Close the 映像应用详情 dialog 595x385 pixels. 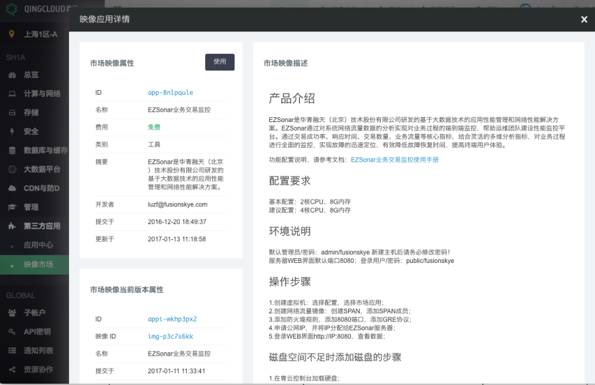(584, 19)
